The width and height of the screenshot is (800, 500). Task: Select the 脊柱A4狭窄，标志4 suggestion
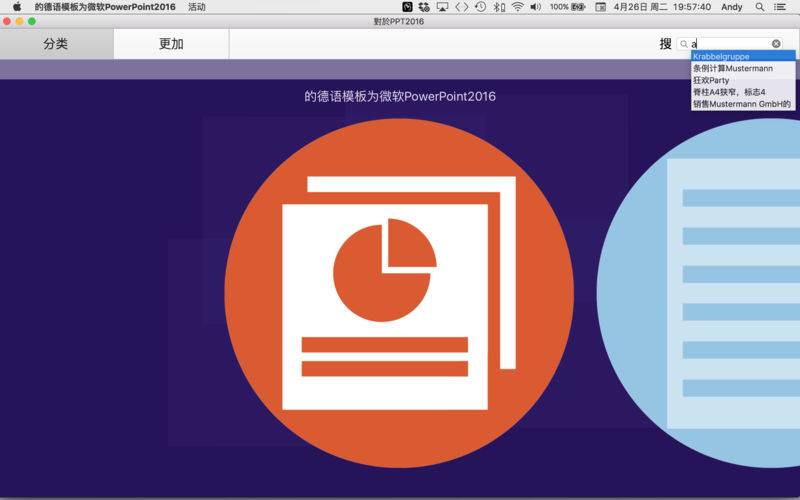tap(743, 92)
